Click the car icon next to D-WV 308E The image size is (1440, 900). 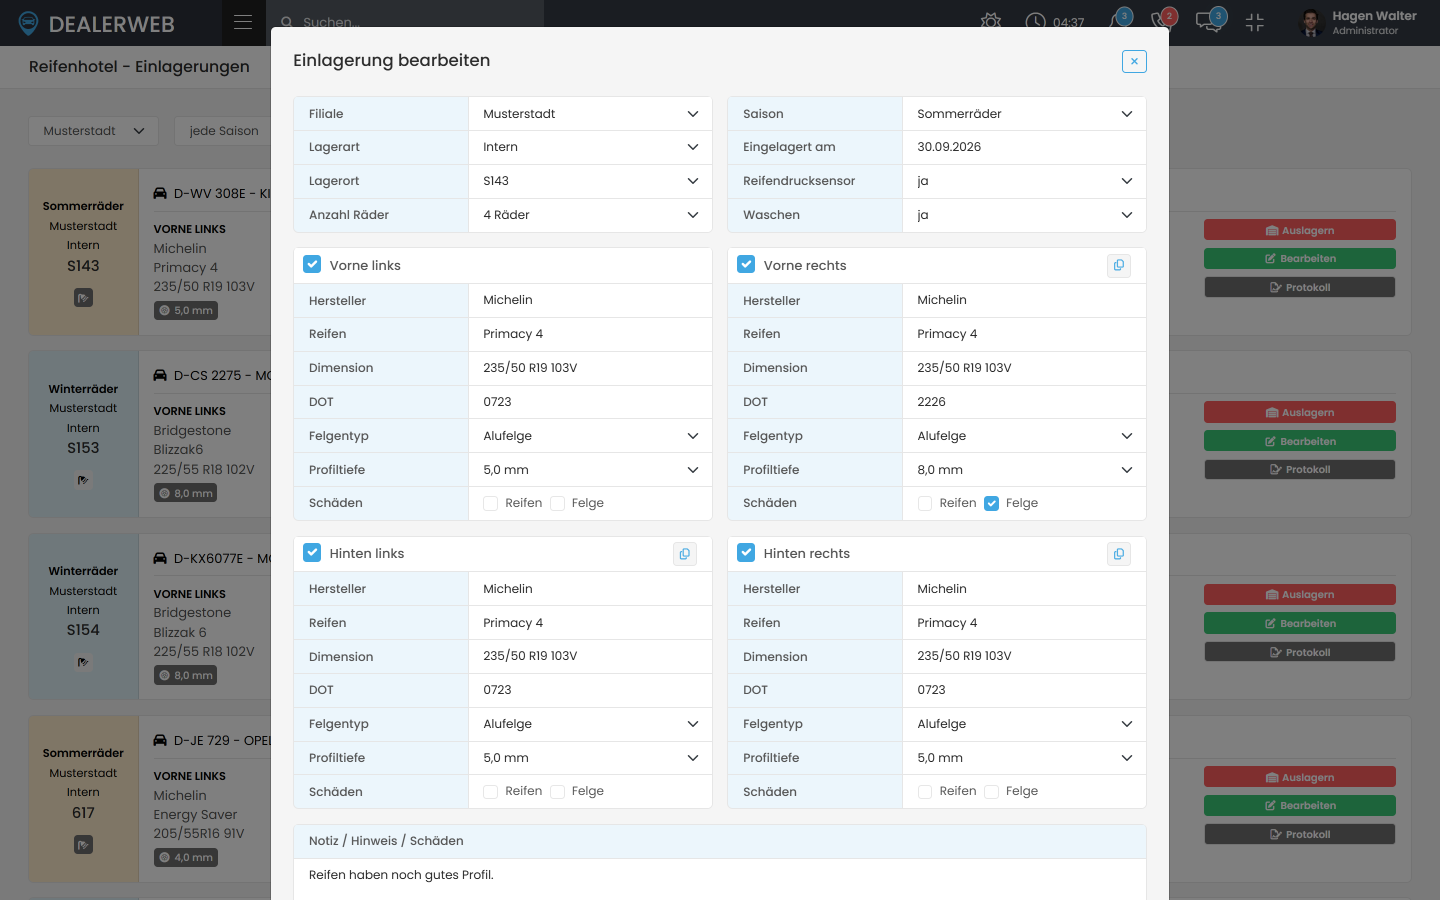point(160,193)
